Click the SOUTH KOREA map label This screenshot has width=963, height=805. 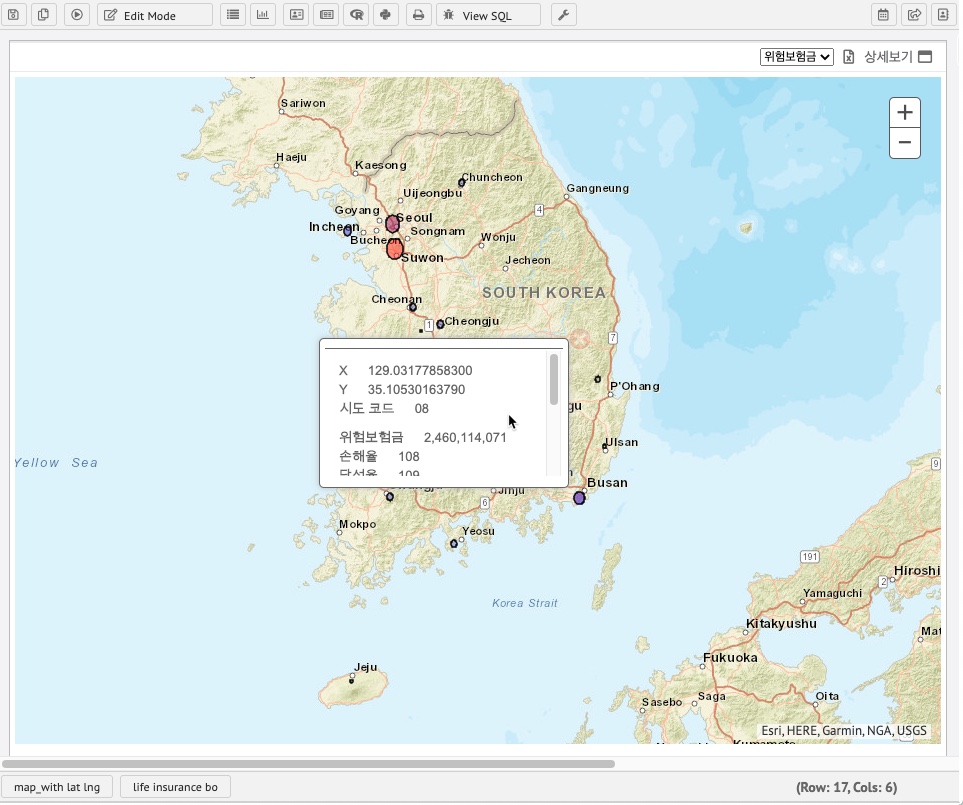point(544,293)
